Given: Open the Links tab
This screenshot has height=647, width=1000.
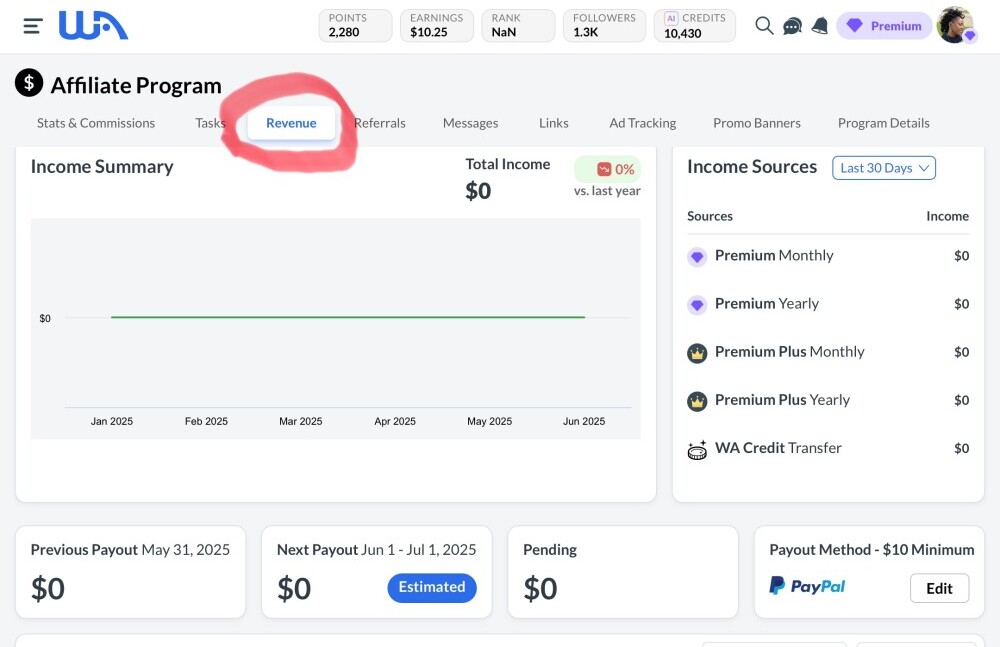Looking at the screenshot, I should coord(554,123).
